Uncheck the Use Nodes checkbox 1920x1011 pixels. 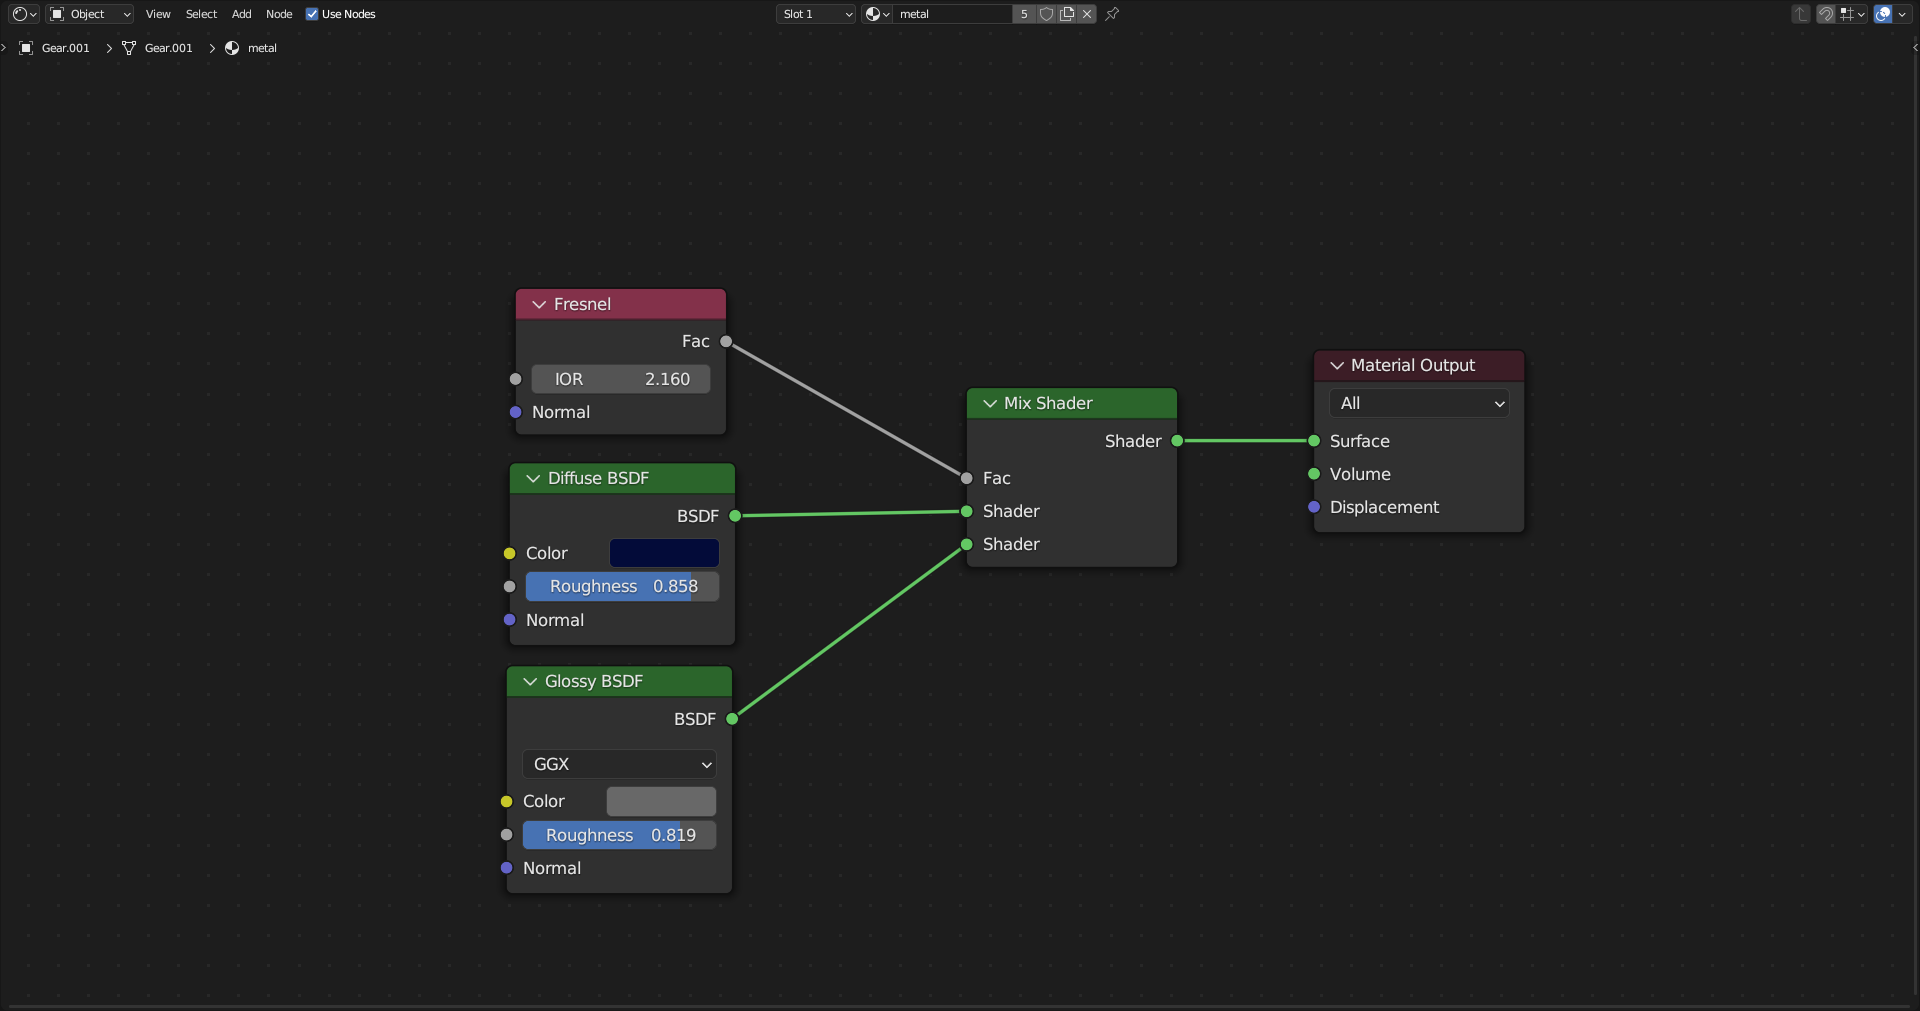pos(312,14)
